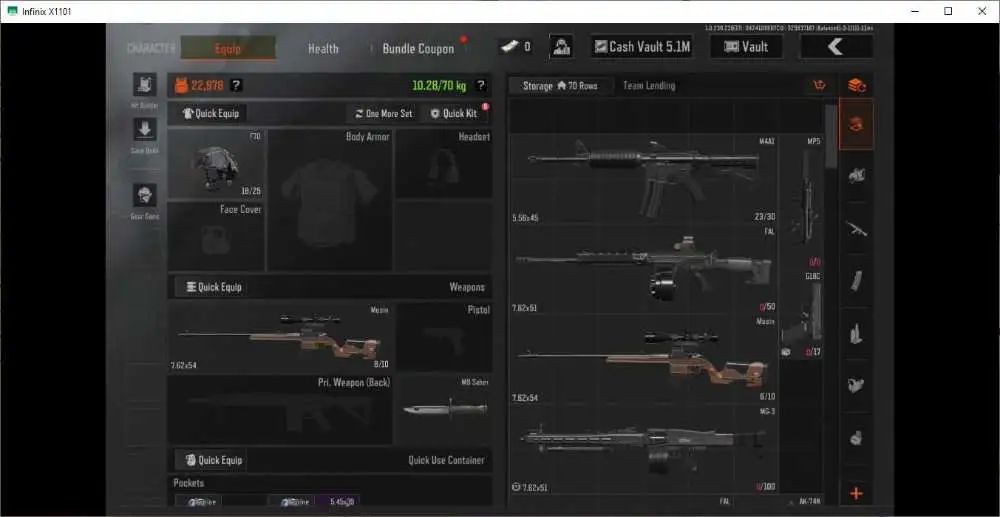Select the empty Face Cover slot
The image size is (1000, 517).
coord(216,237)
